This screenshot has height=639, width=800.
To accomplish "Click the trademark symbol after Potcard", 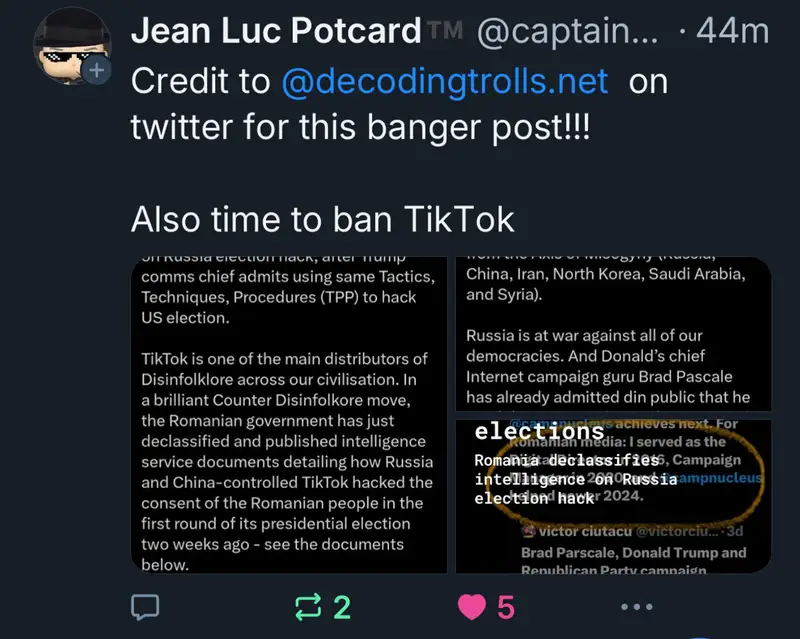I will [x=446, y=33].
